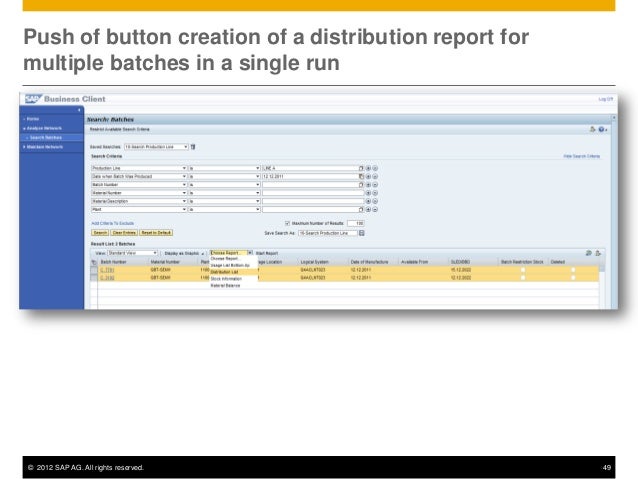
Task: Click the save icon beside Save Search As
Action: [x=362, y=231]
